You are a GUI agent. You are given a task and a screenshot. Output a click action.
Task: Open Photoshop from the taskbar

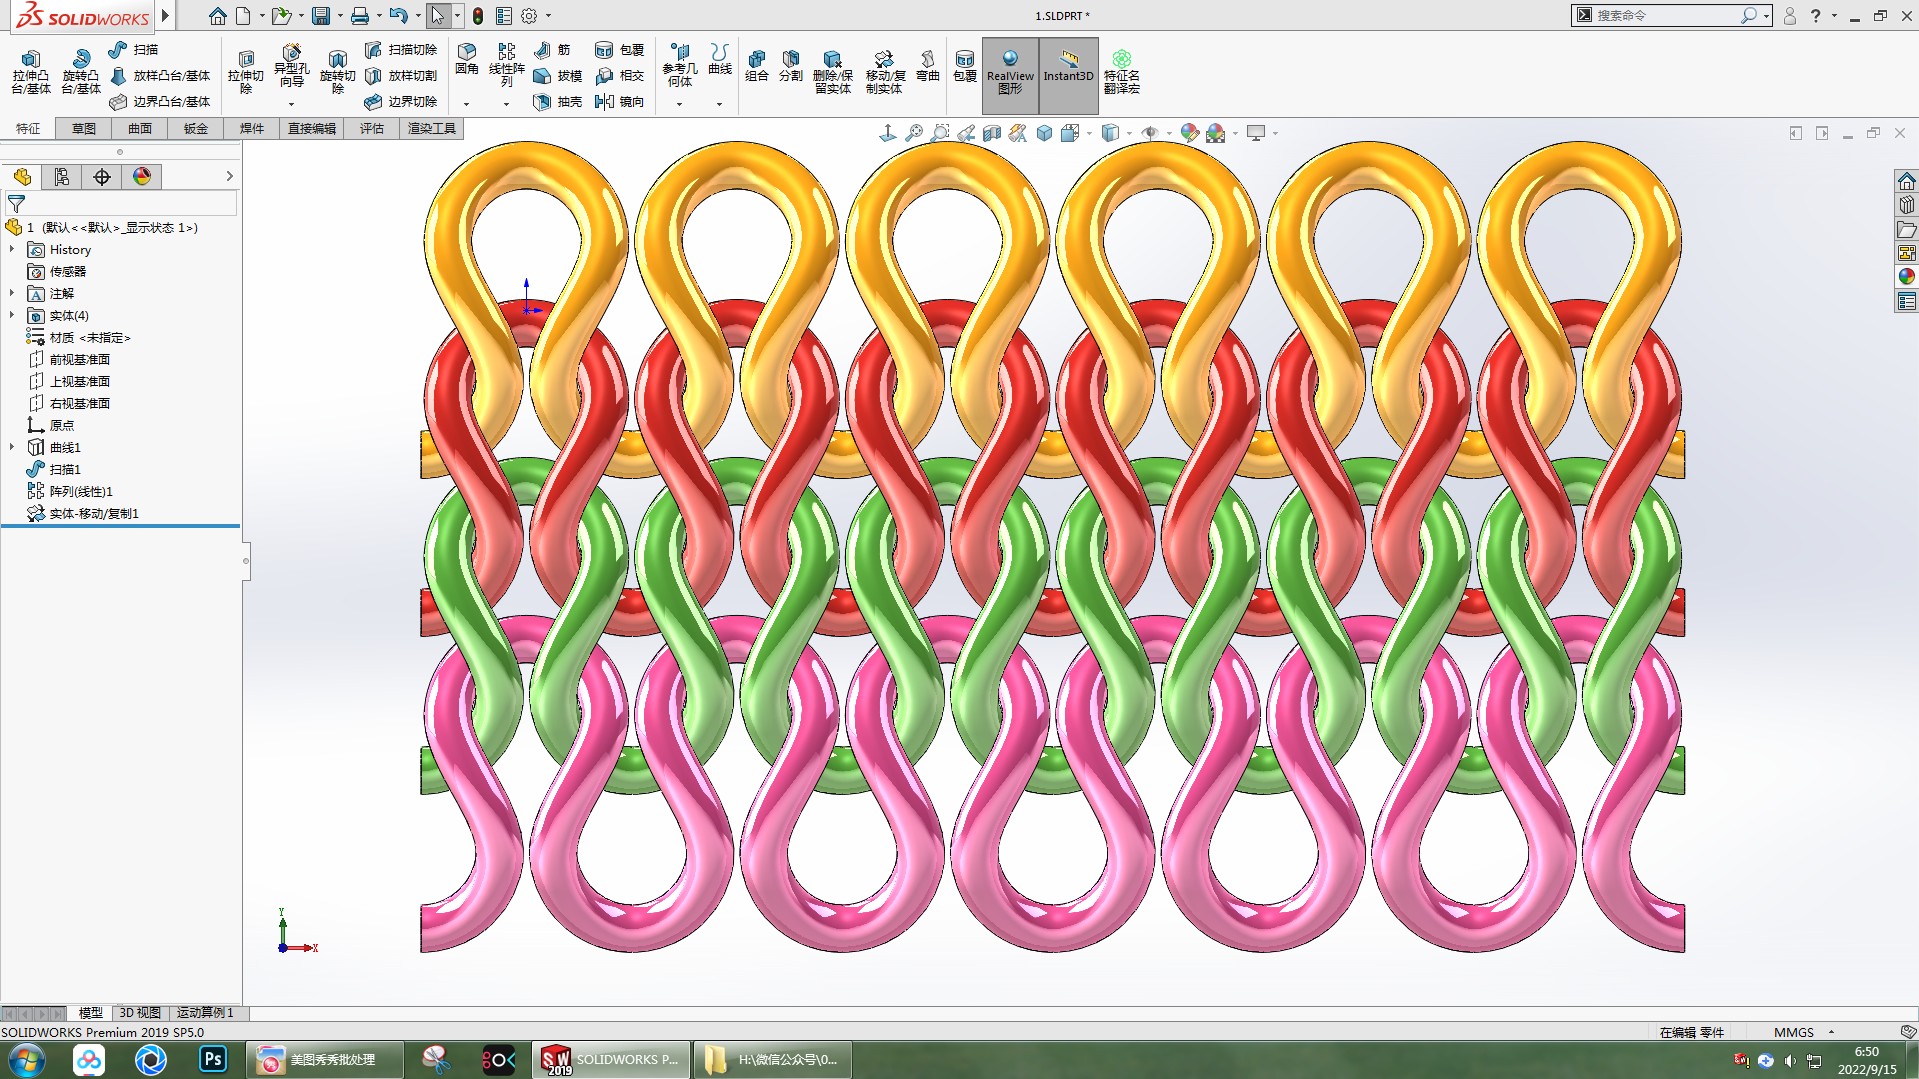tap(213, 1059)
